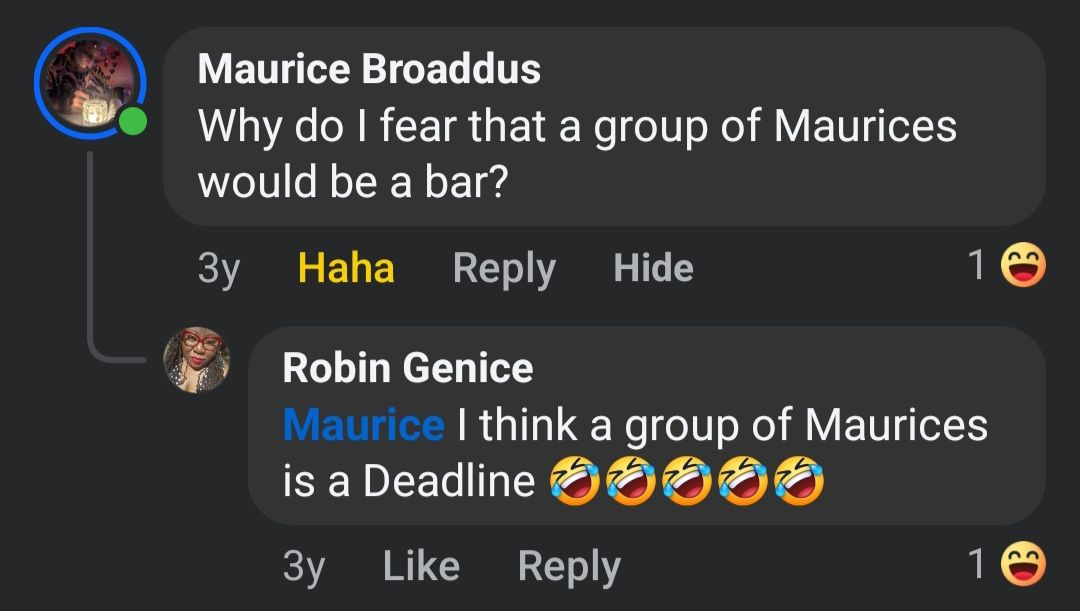Follow the blue Maurice mention link
Viewport: 1080px width, 611px height.
click(363, 425)
